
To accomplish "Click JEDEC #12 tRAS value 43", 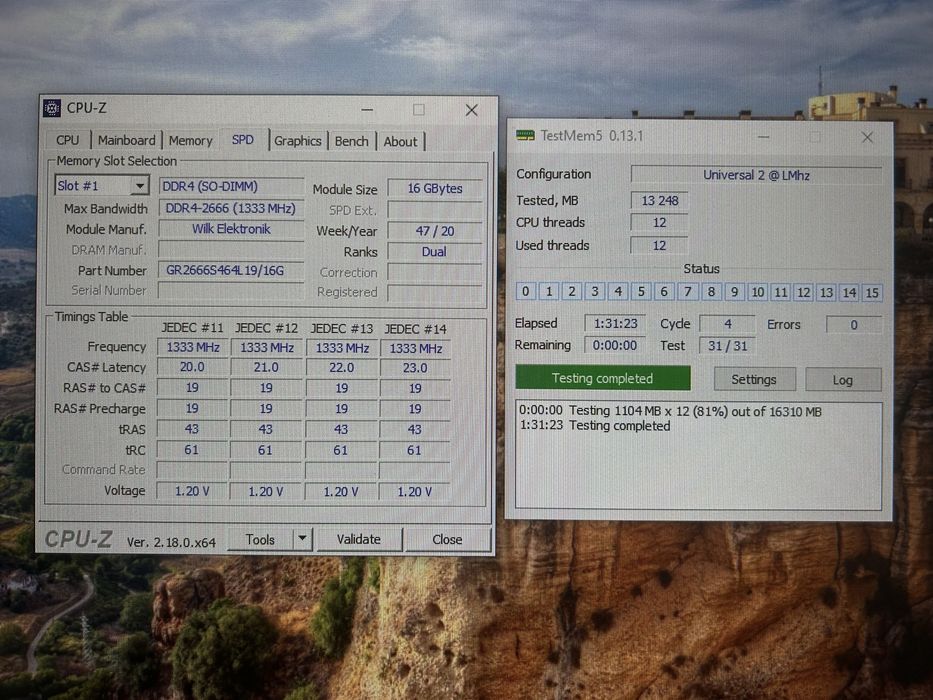I will (266, 429).
